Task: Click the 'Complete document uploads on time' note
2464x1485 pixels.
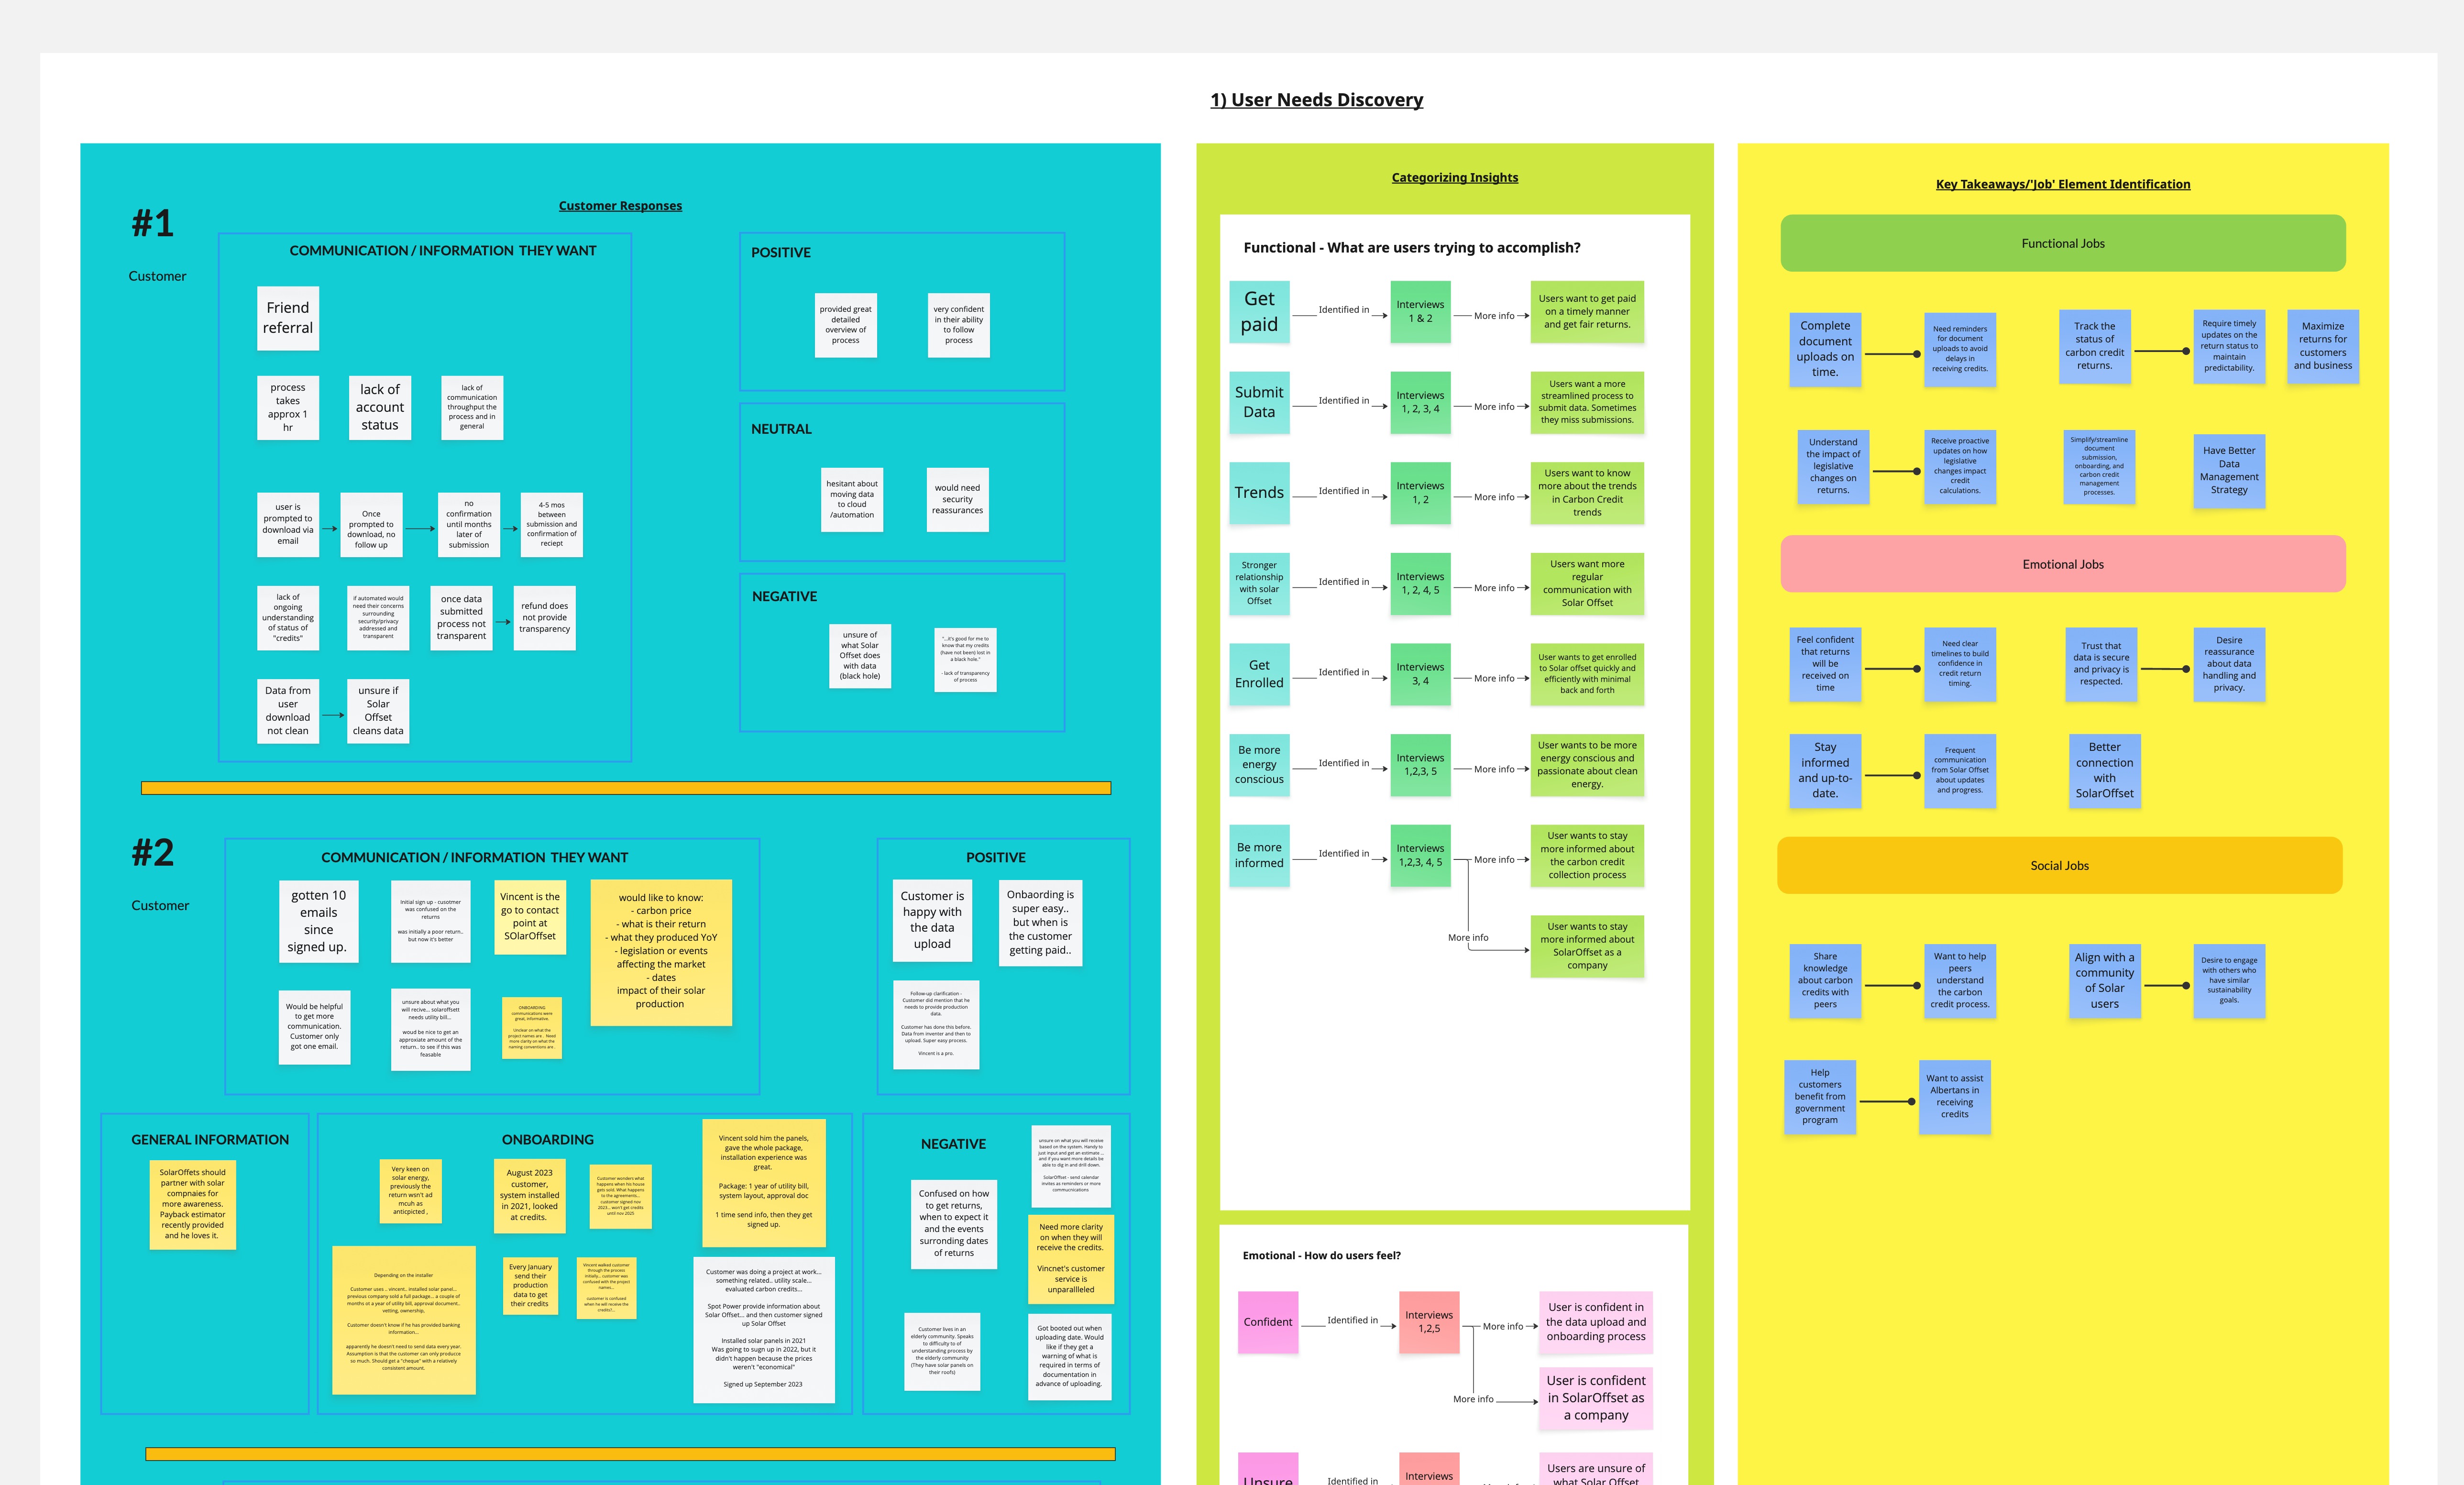Action: click(1825, 349)
